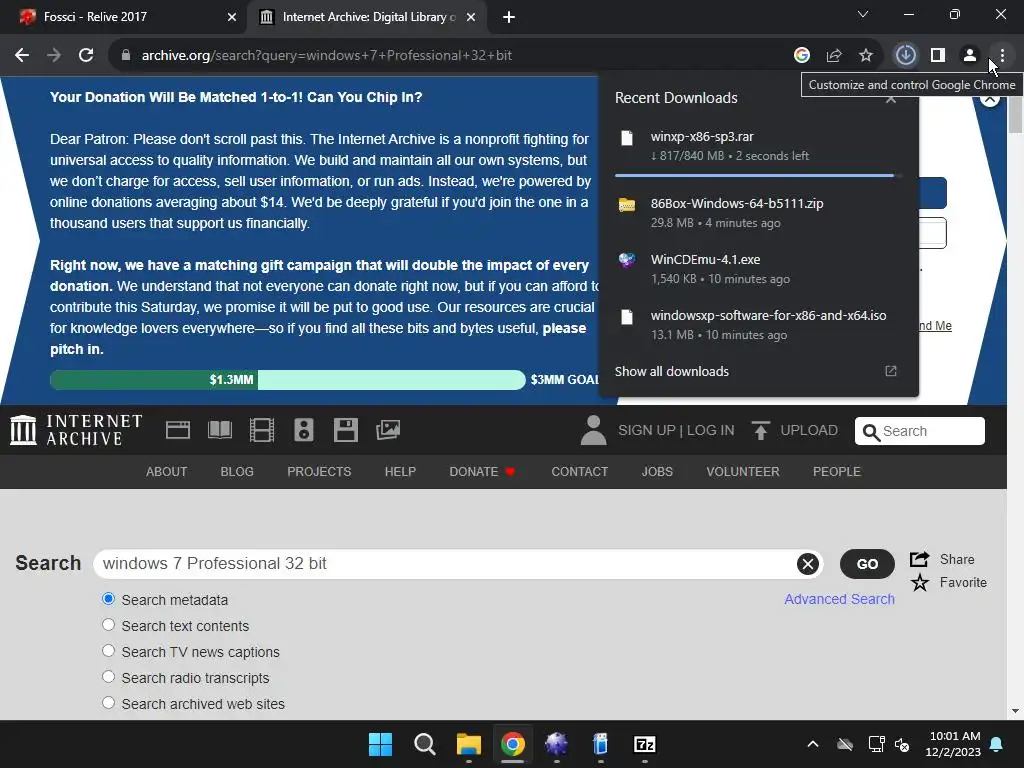Open WinCDEmu-4.1.exe download entry
The height and width of the screenshot is (768, 1024).
click(x=759, y=268)
